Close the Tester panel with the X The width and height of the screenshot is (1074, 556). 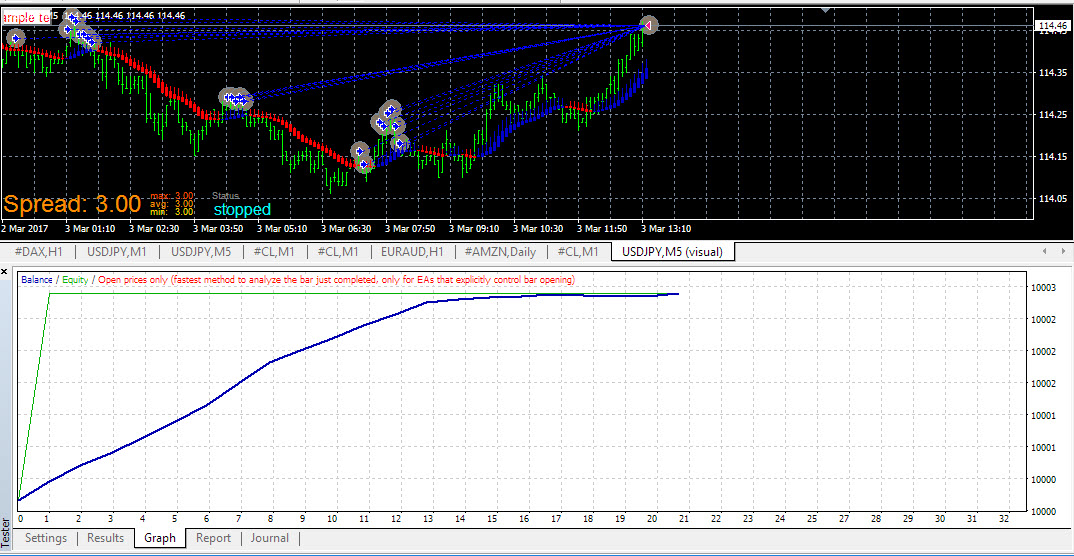point(5,272)
